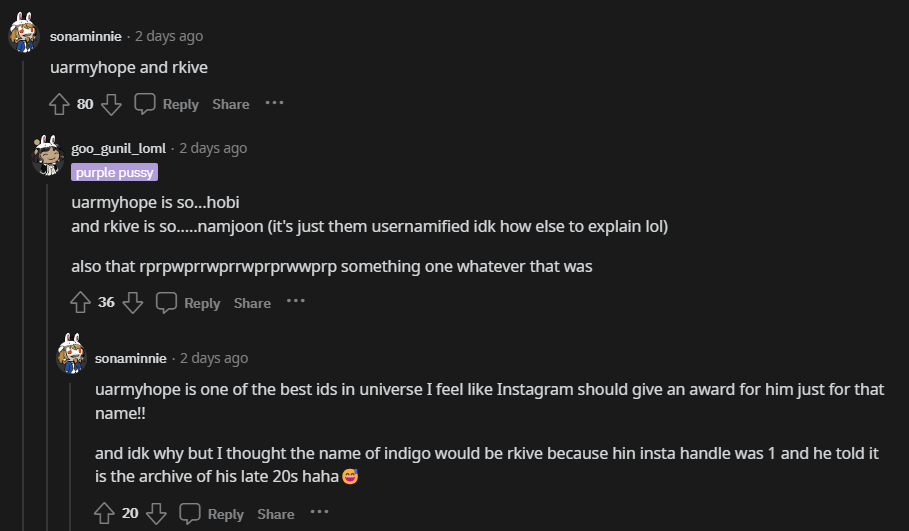Open more options on the 80-point comment

click(275, 103)
